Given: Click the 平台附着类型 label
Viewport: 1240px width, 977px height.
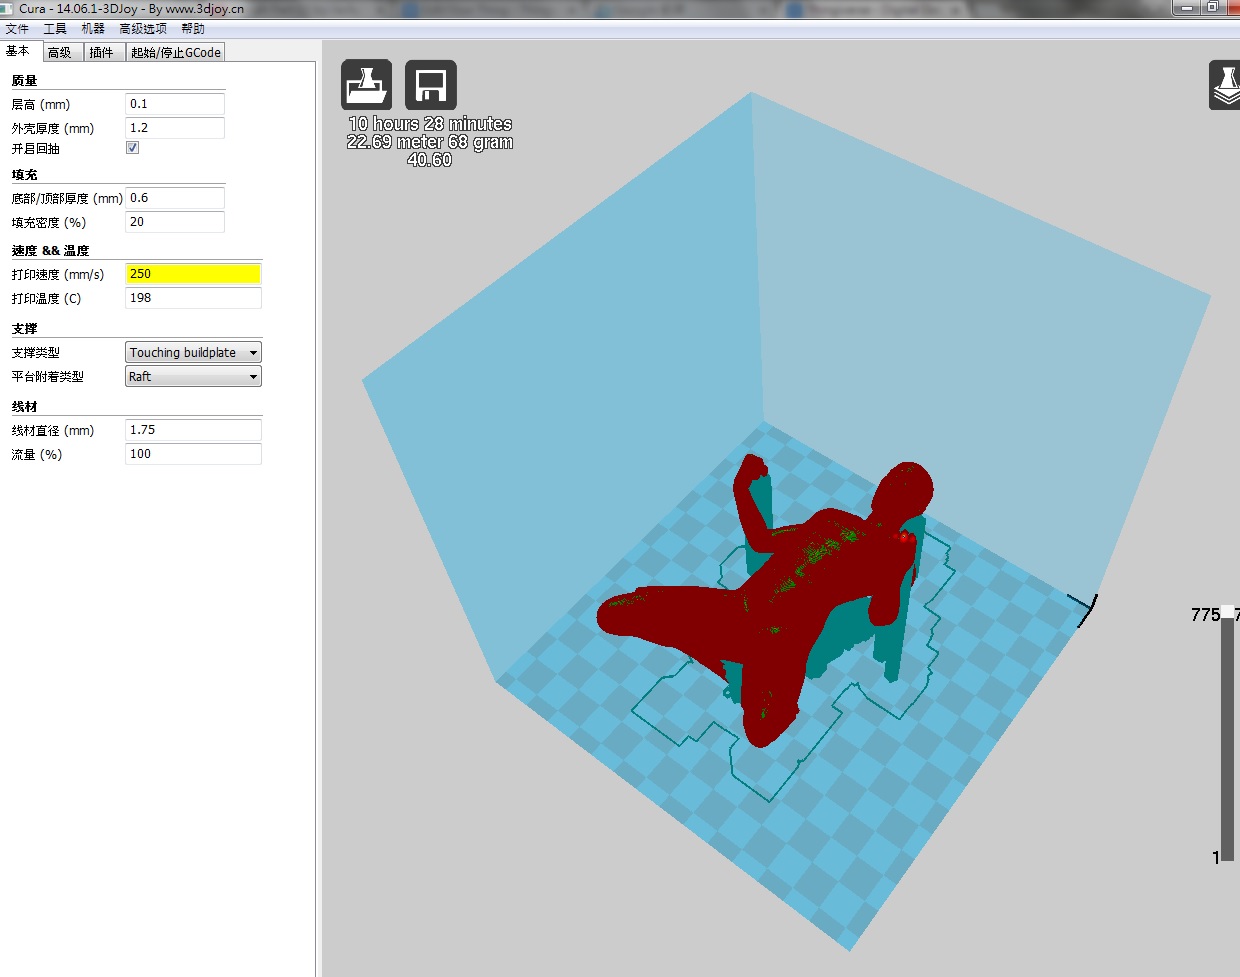Looking at the screenshot, I should (47, 376).
